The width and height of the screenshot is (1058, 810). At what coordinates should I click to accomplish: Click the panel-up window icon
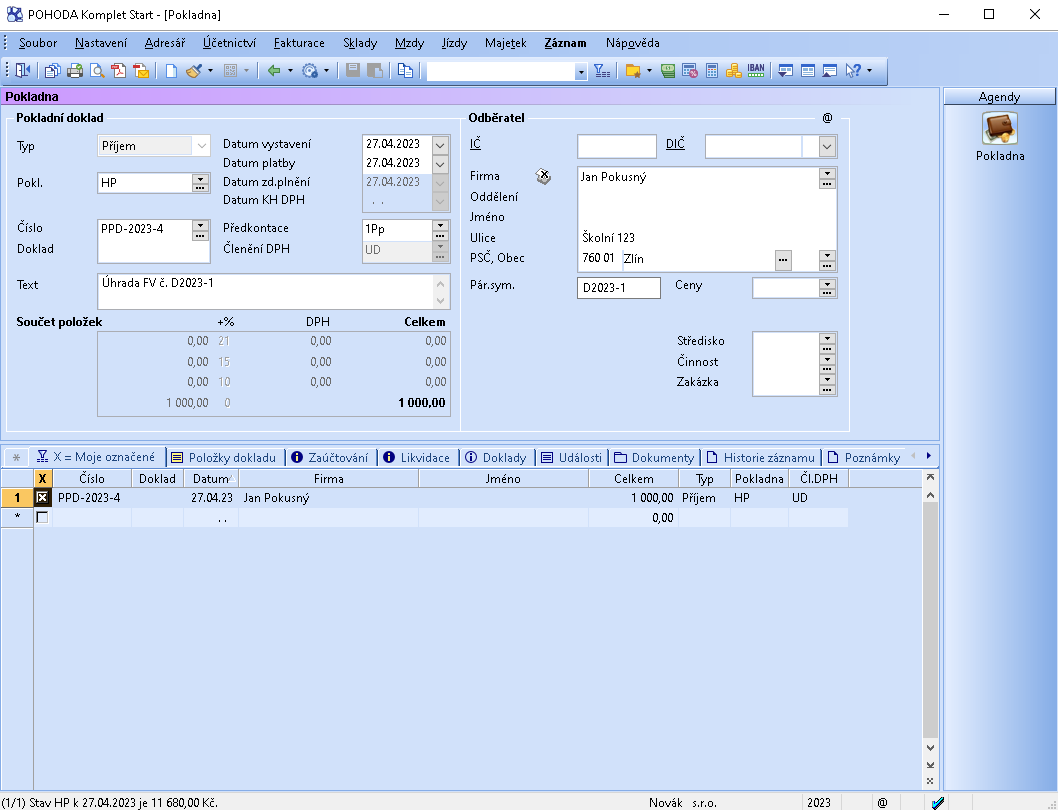[830, 70]
